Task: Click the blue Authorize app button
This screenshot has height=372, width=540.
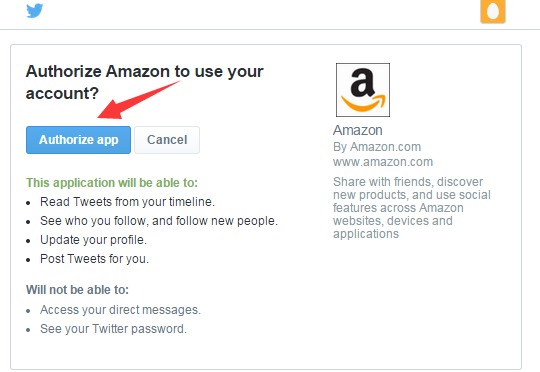Action: pyautogui.click(x=78, y=140)
